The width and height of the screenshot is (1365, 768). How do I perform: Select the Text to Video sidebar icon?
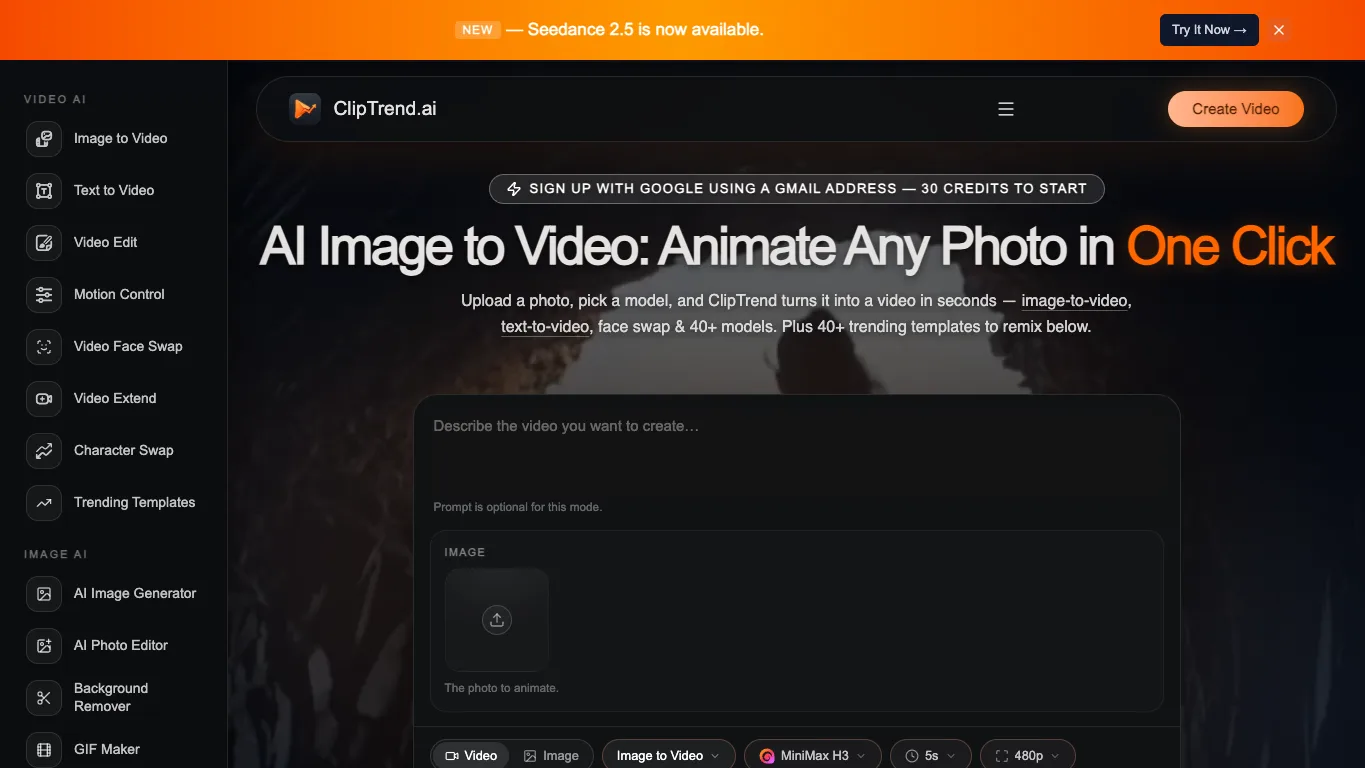pos(44,191)
